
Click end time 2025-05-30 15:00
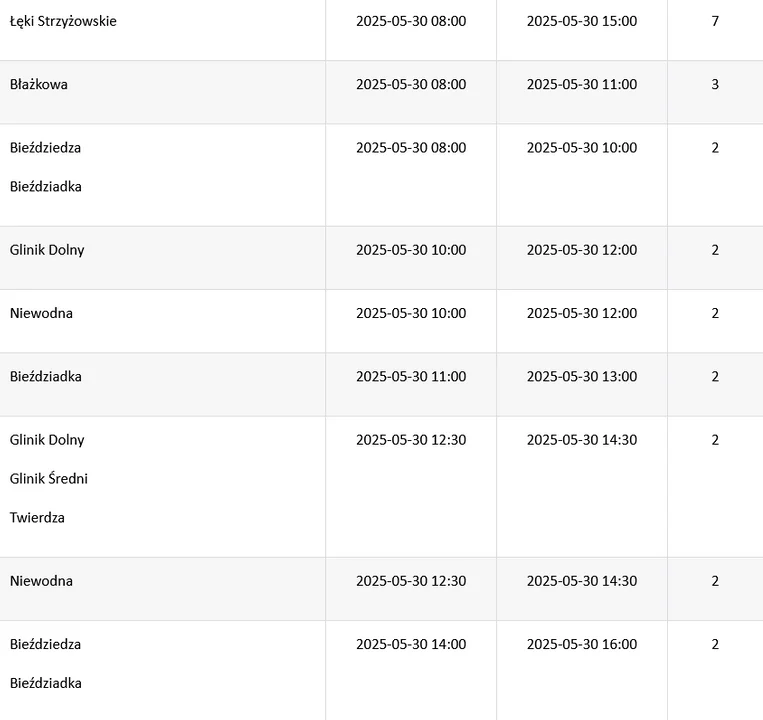[581, 21]
